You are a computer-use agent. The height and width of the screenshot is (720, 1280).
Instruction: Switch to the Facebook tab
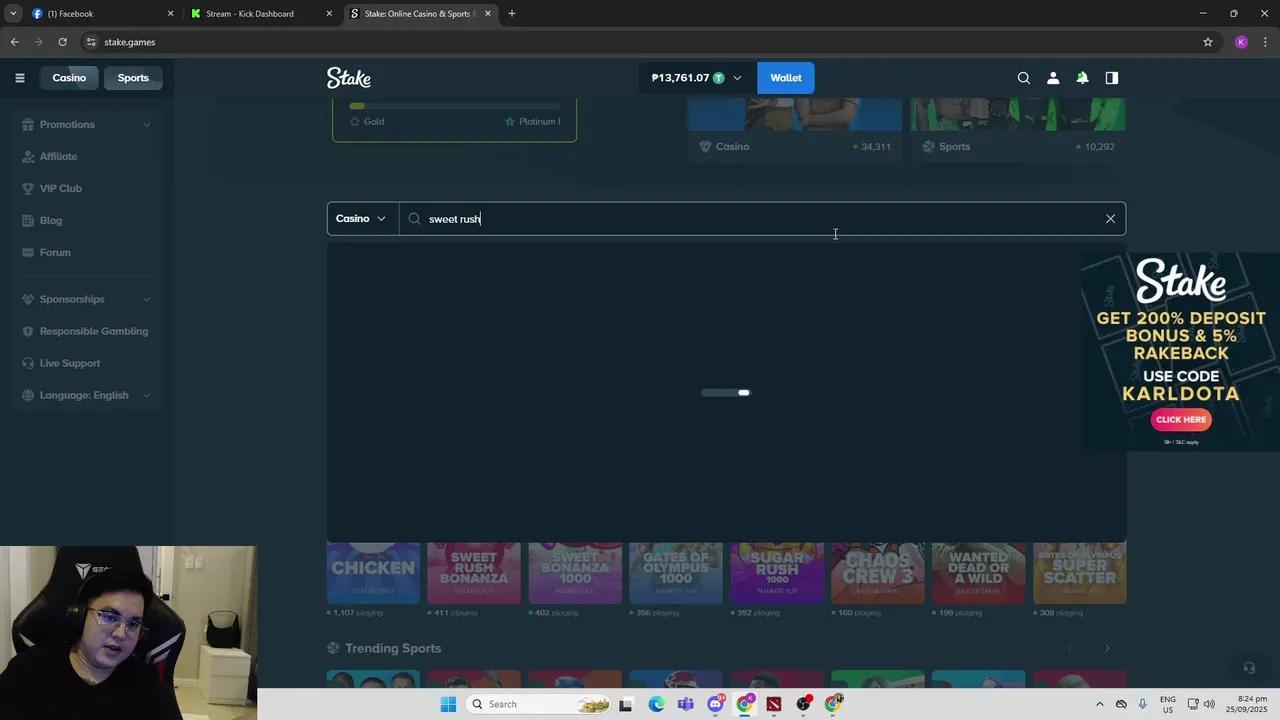coord(100,14)
